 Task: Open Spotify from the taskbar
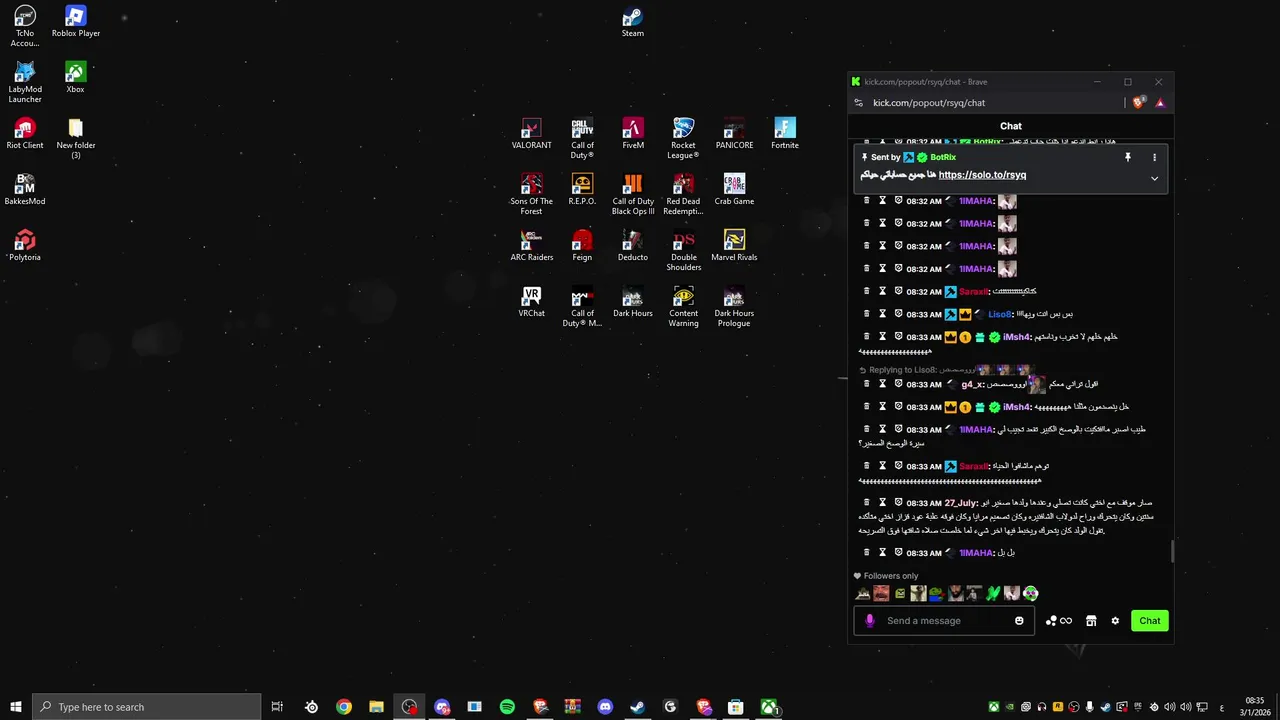pyautogui.click(x=507, y=707)
